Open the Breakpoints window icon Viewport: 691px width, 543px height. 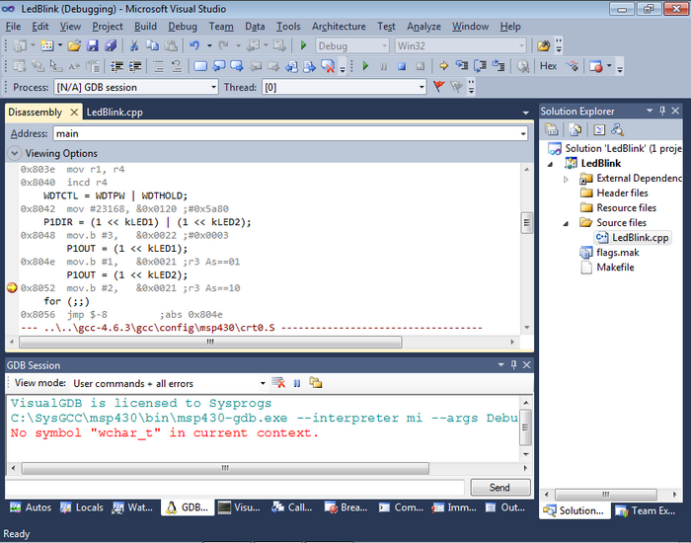pyautogui.click(x=596, y=66)
